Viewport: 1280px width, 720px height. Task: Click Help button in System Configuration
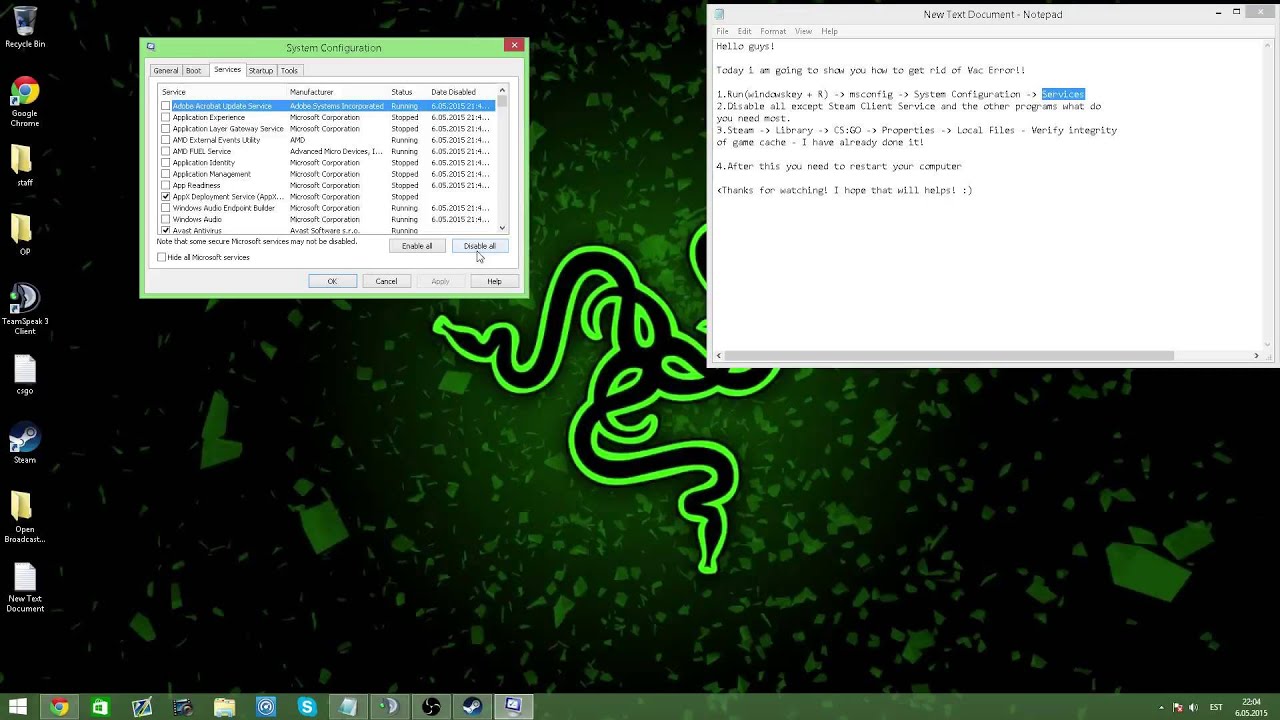494,281
